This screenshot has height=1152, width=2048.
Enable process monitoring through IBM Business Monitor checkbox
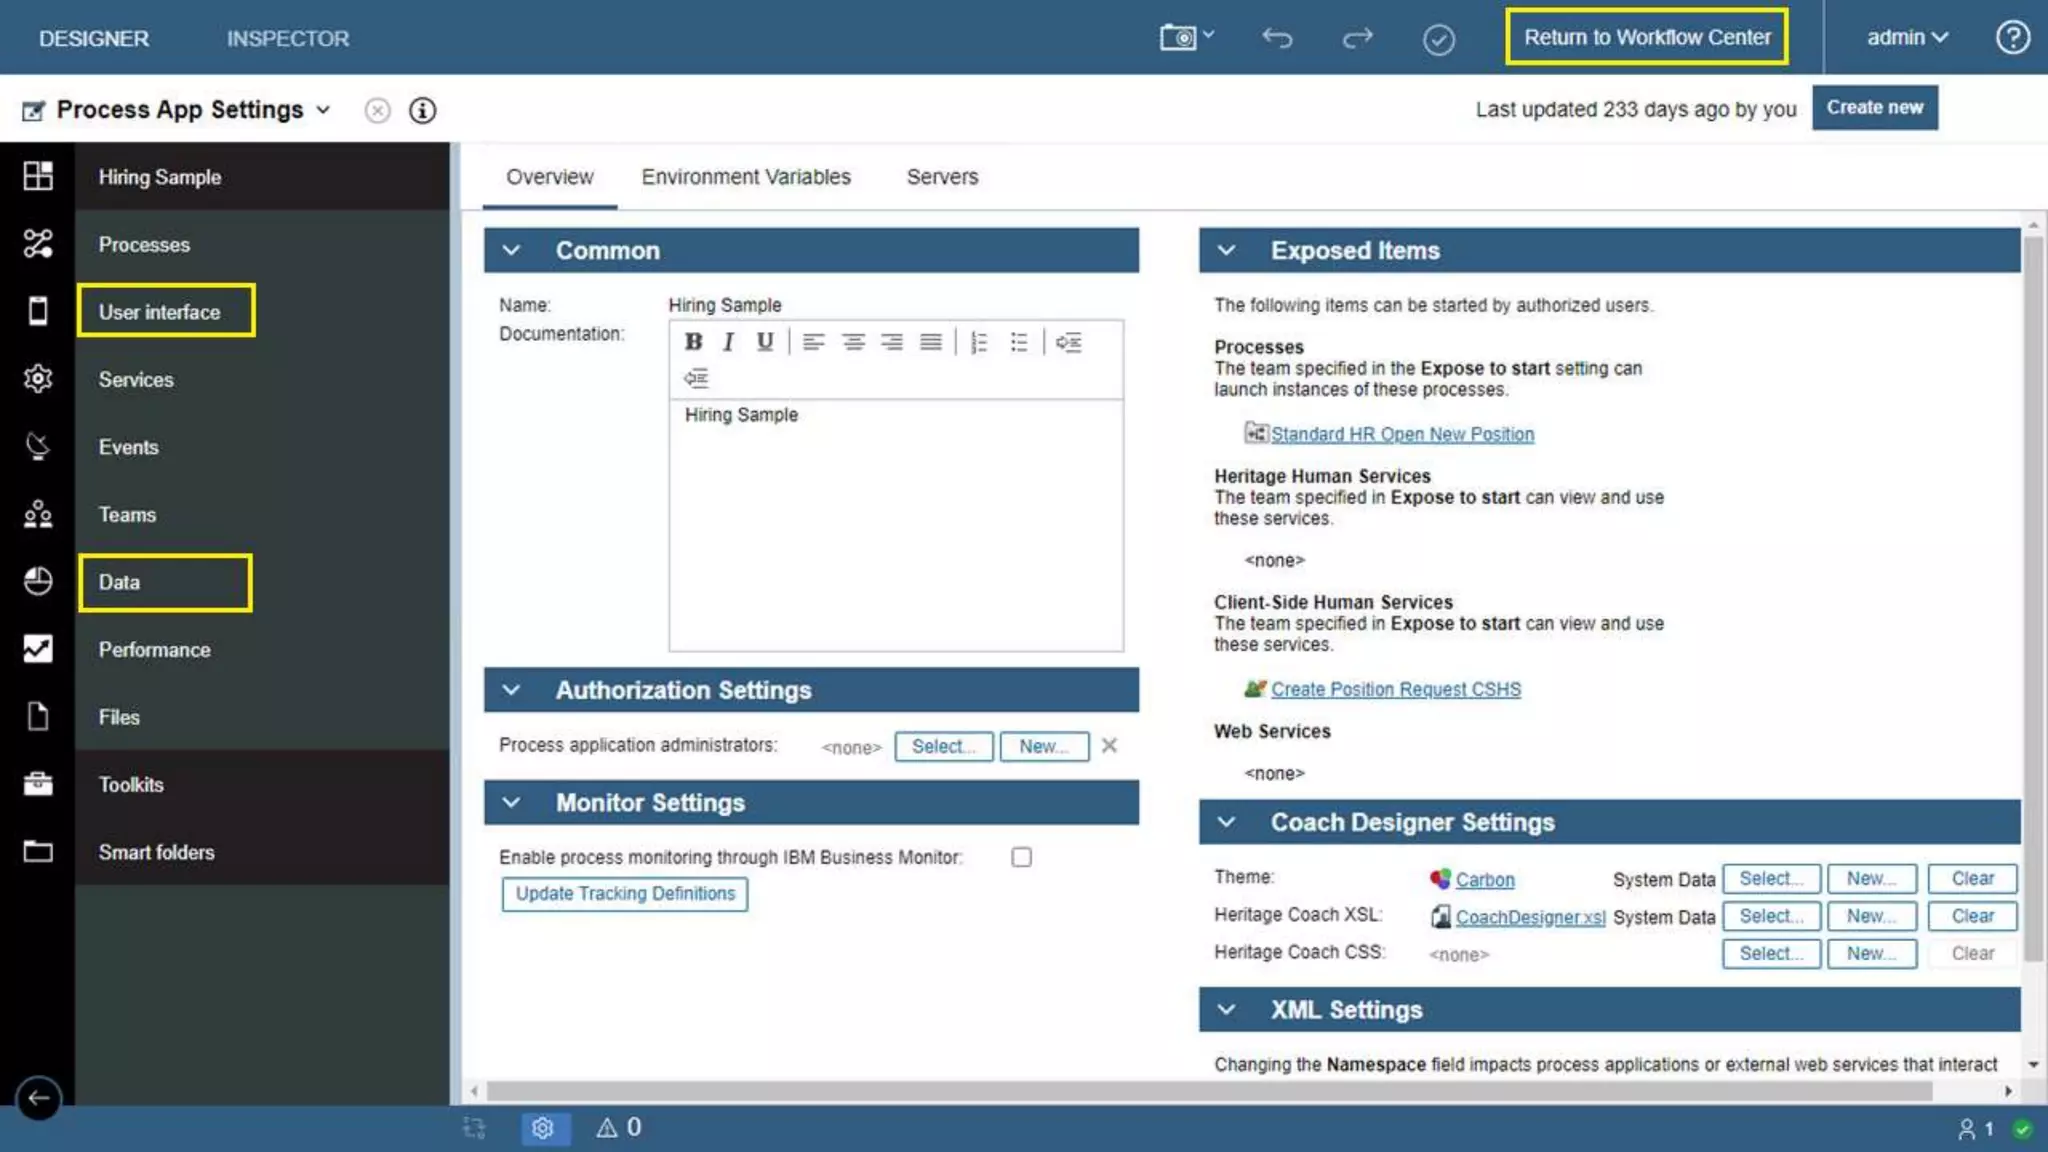click(1021, 857)
